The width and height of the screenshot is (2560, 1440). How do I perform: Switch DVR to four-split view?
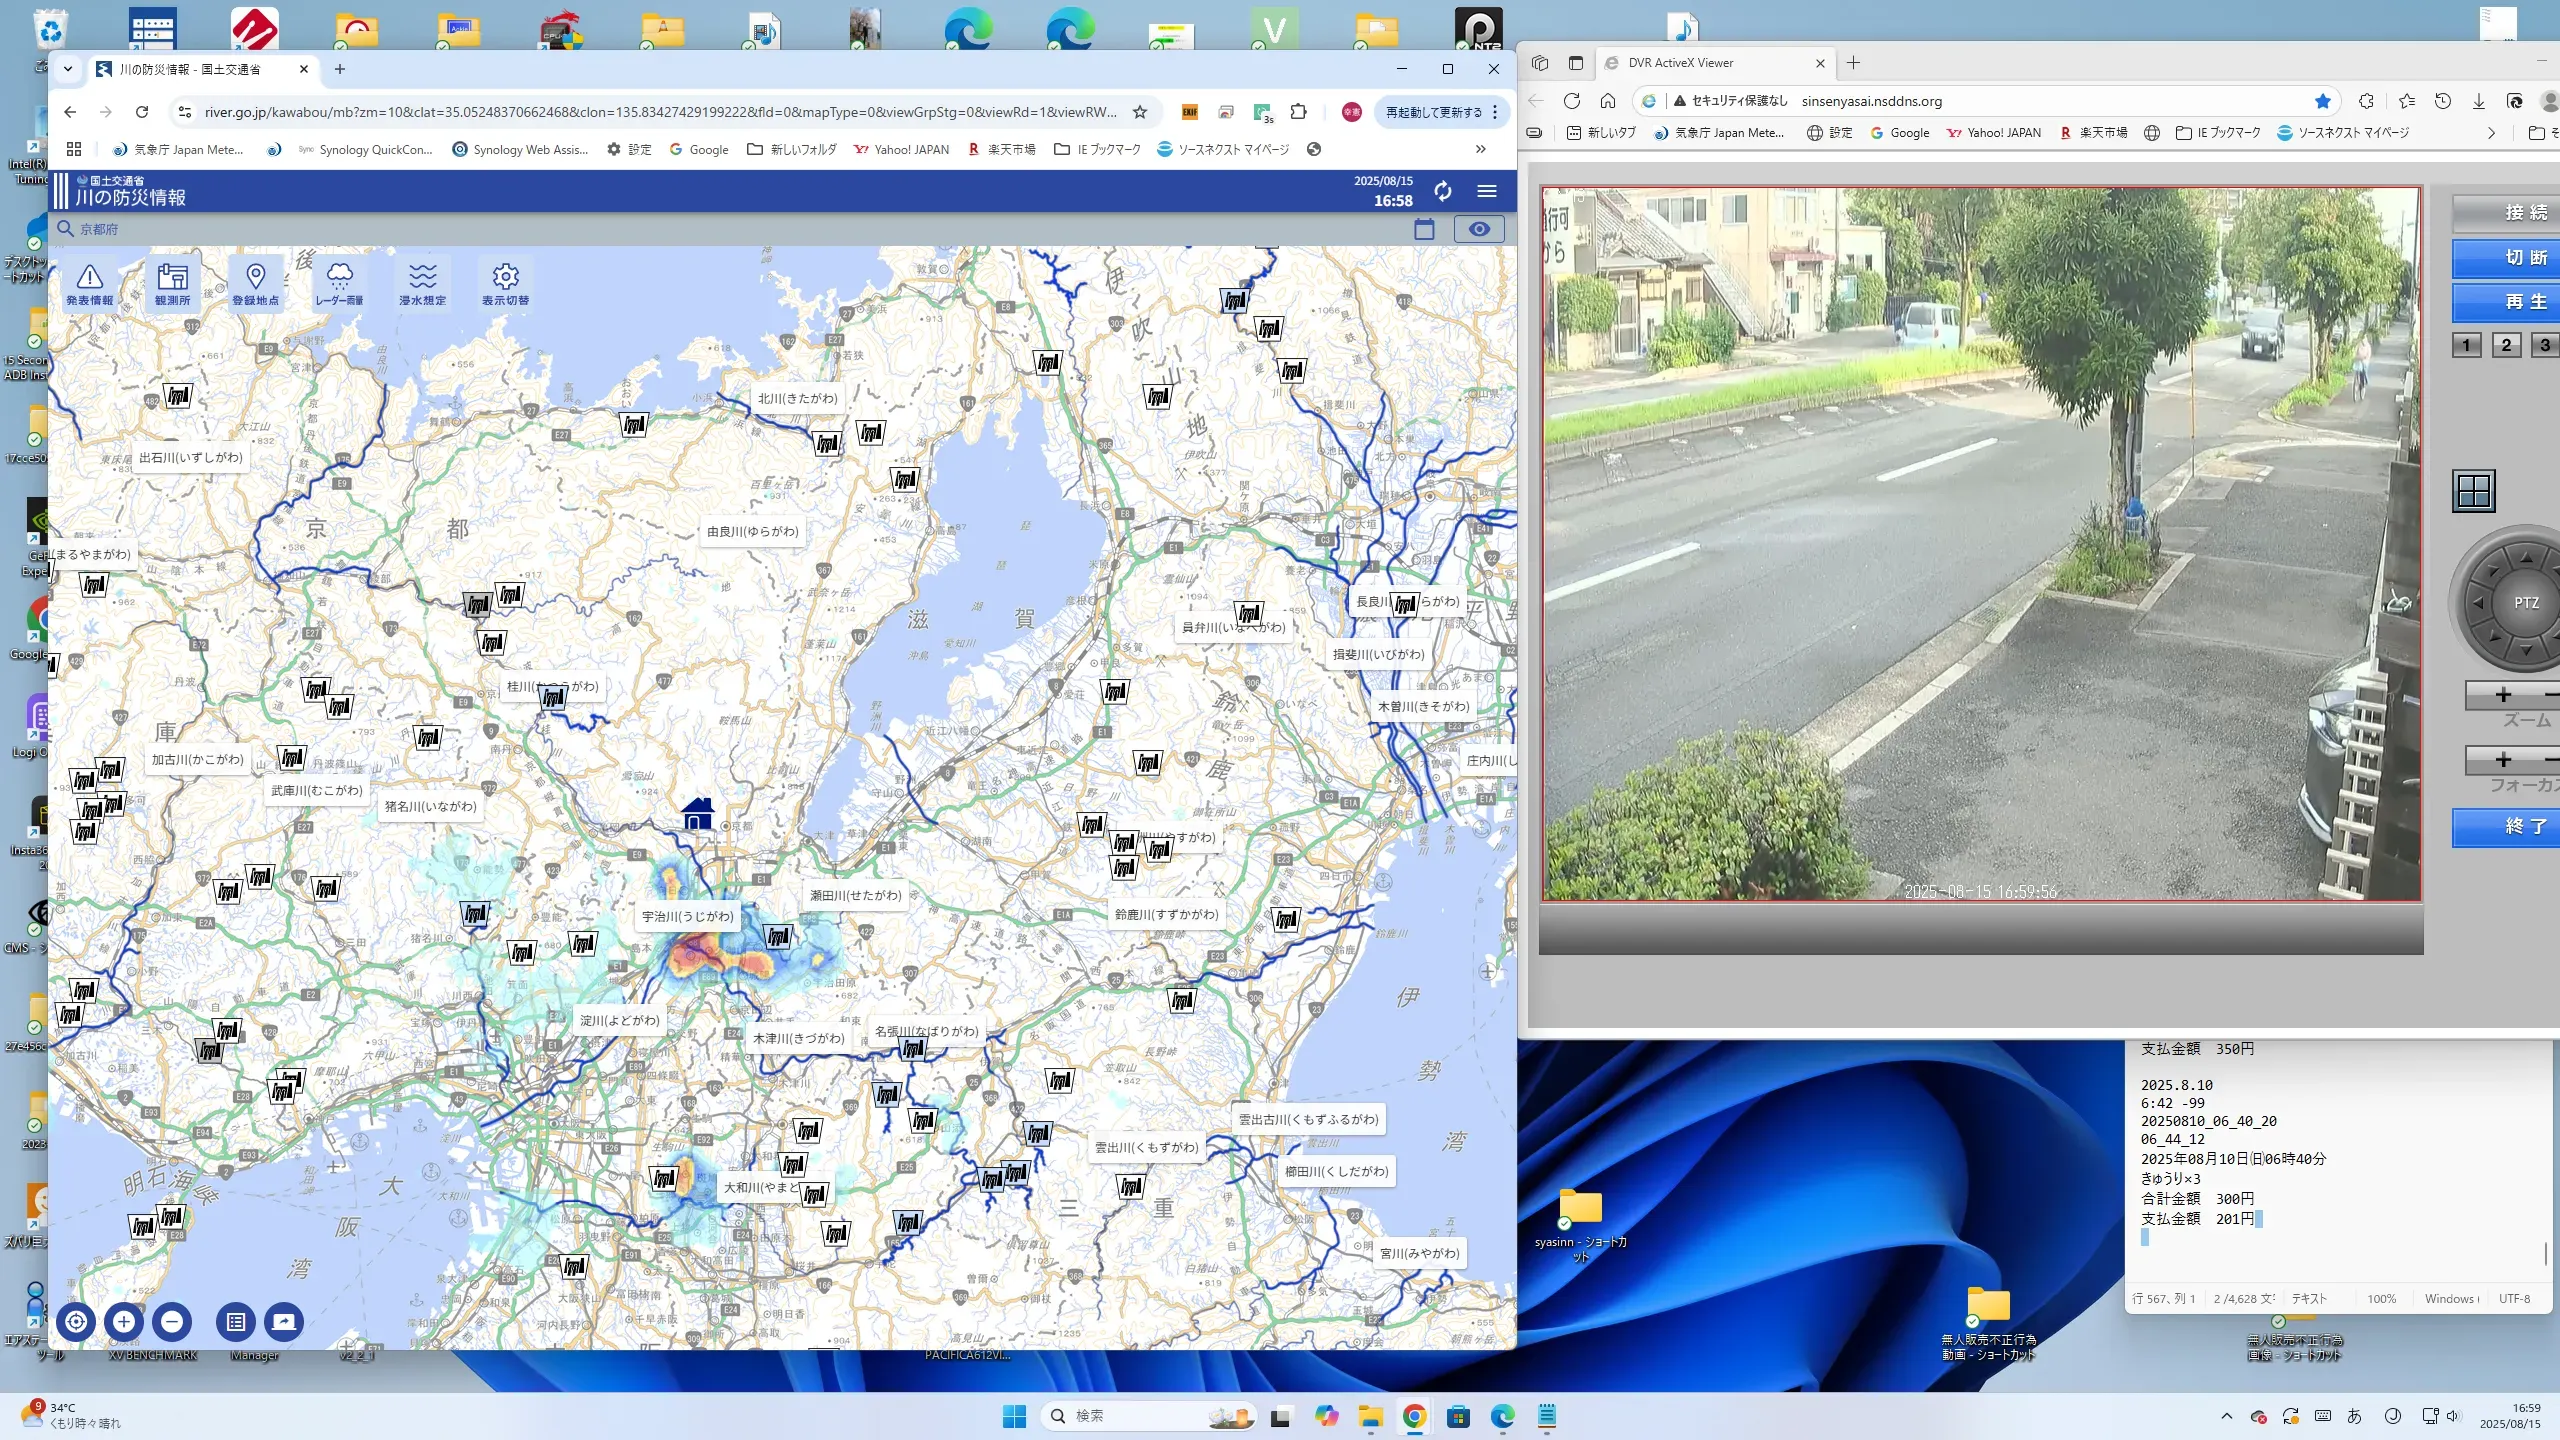coord(2473,491)
